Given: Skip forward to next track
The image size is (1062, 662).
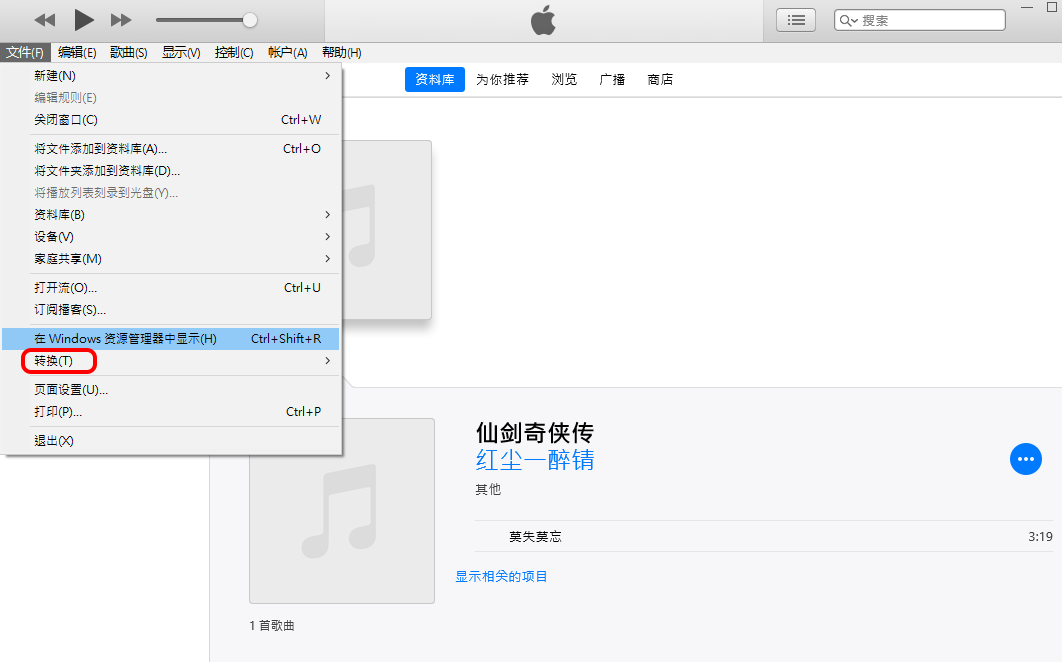Looking at the screenshot, I should tap(121, 20).
